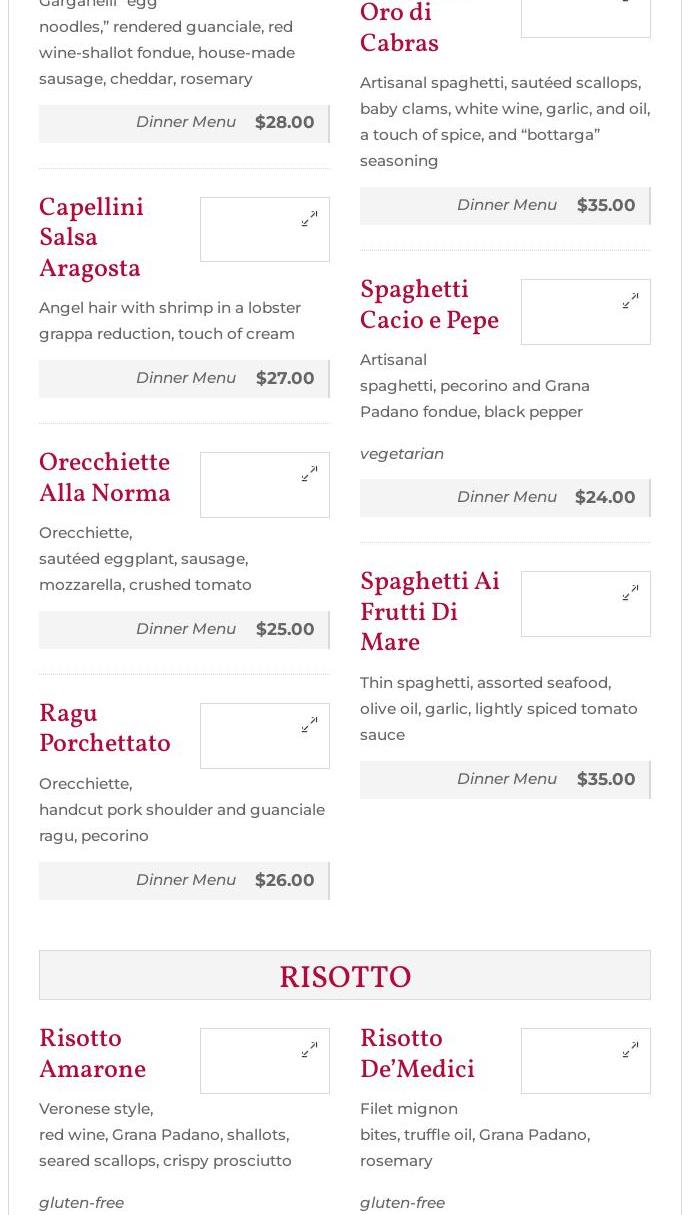Open the Spaghetti Cacio e Pepe title
Image resolution: width=690 pixels, height=1215 pixels.
tap(429, 305)
